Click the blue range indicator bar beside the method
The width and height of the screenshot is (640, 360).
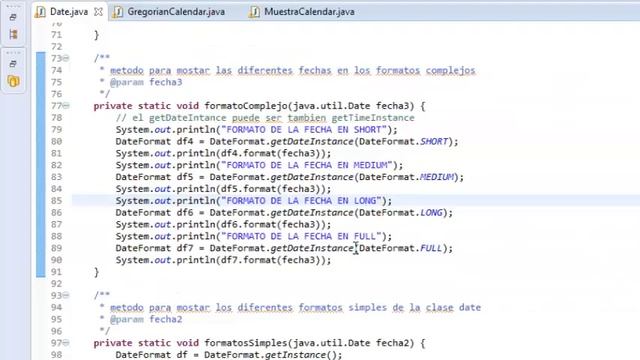40,164
